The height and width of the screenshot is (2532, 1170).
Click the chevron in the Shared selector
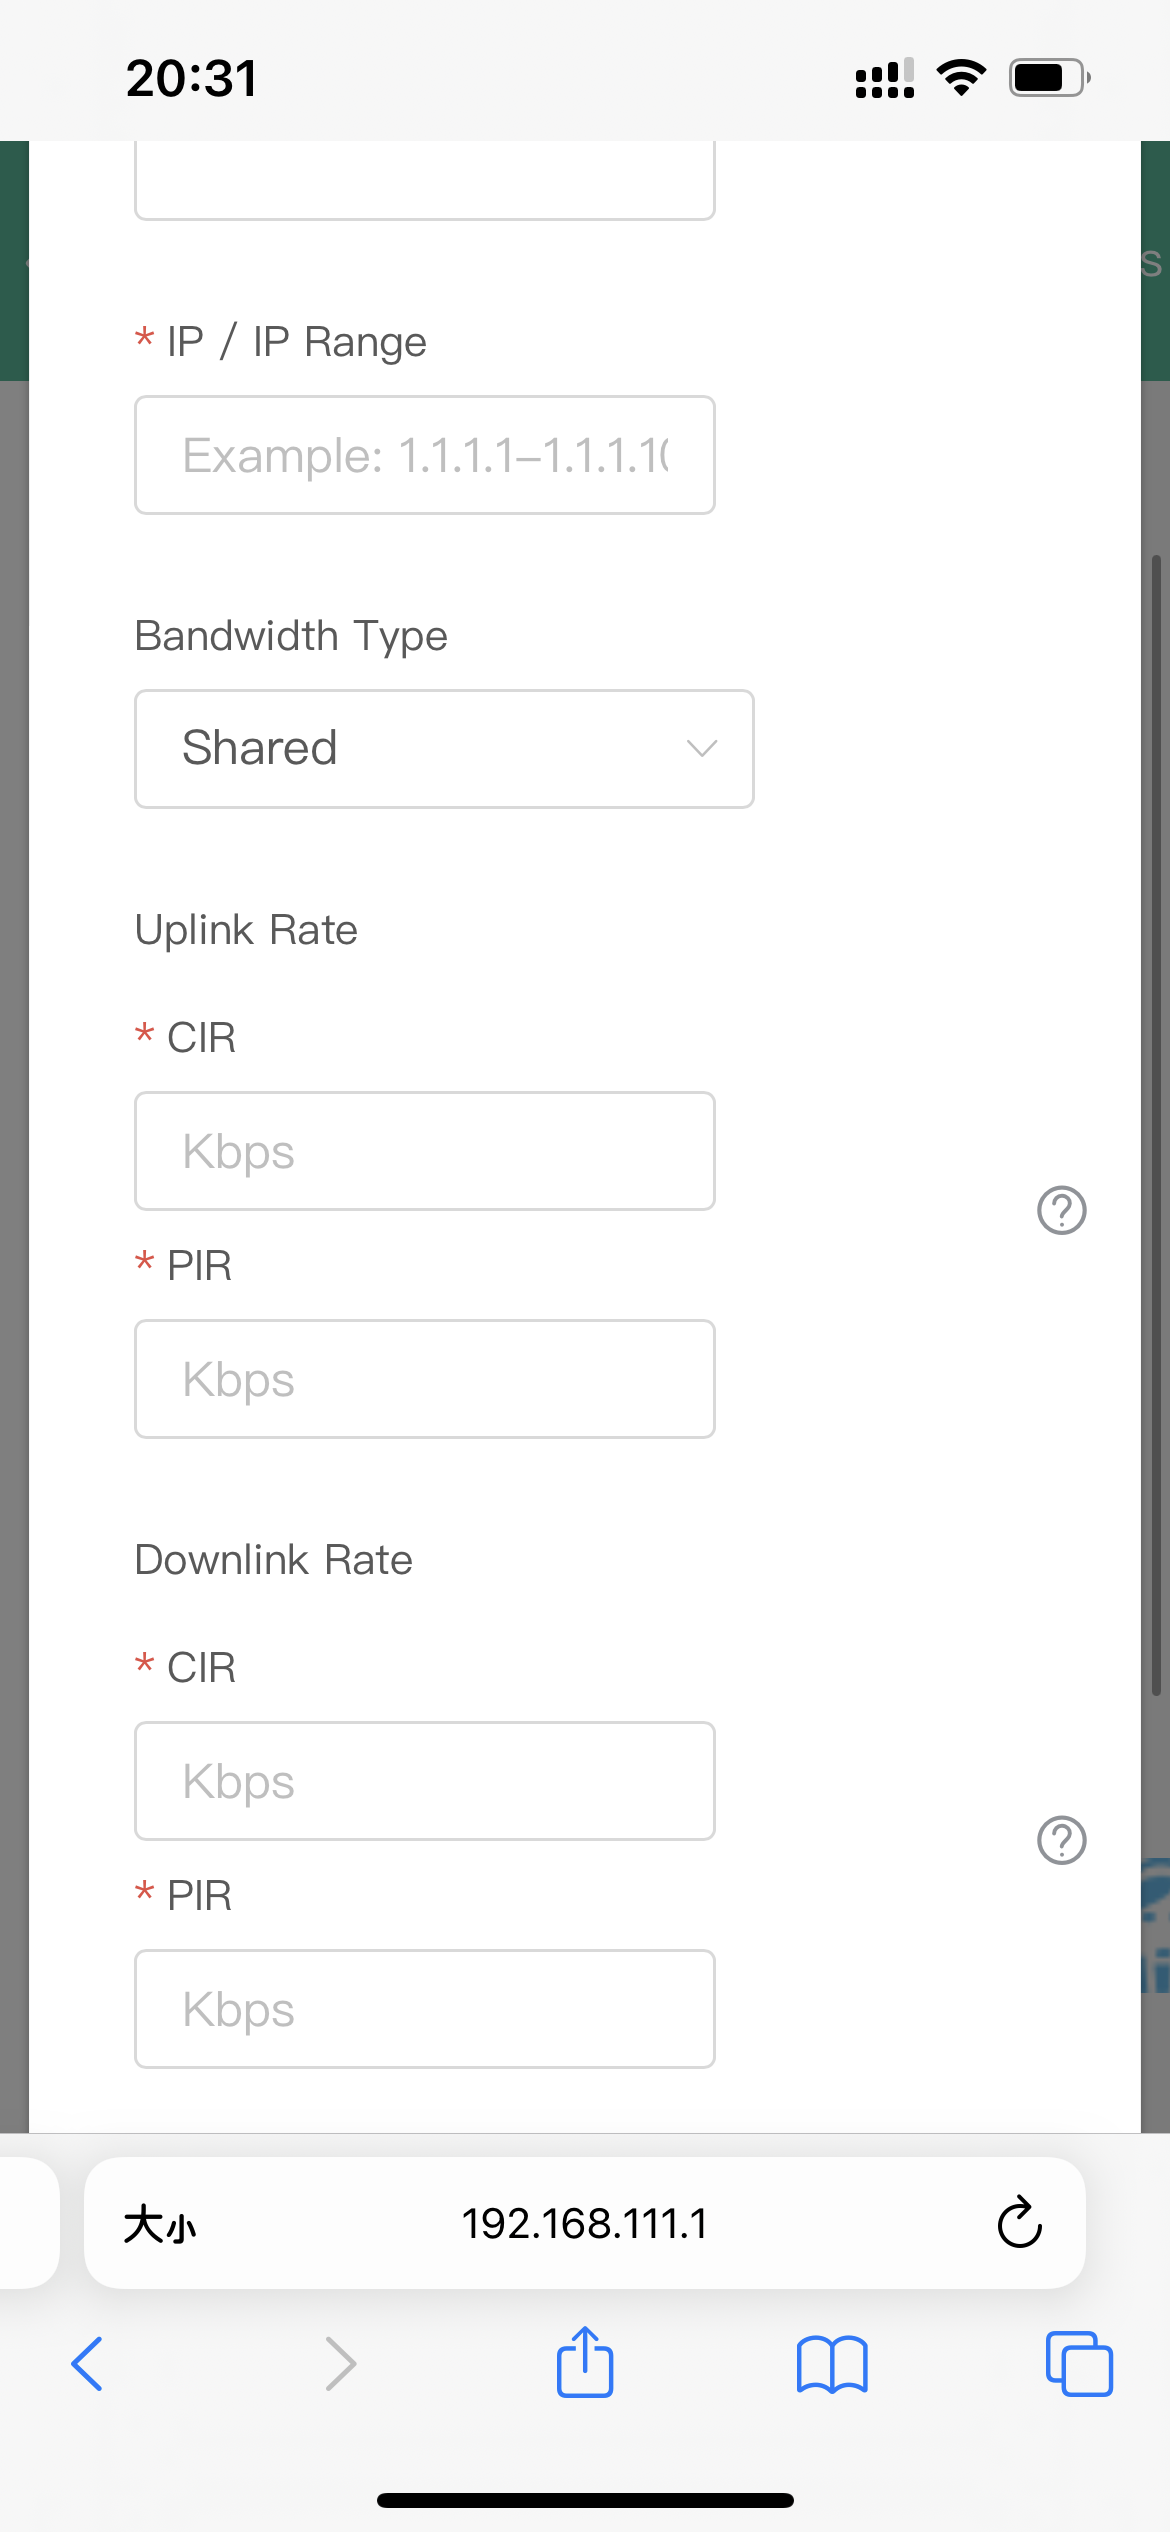(x=702, y=748)
